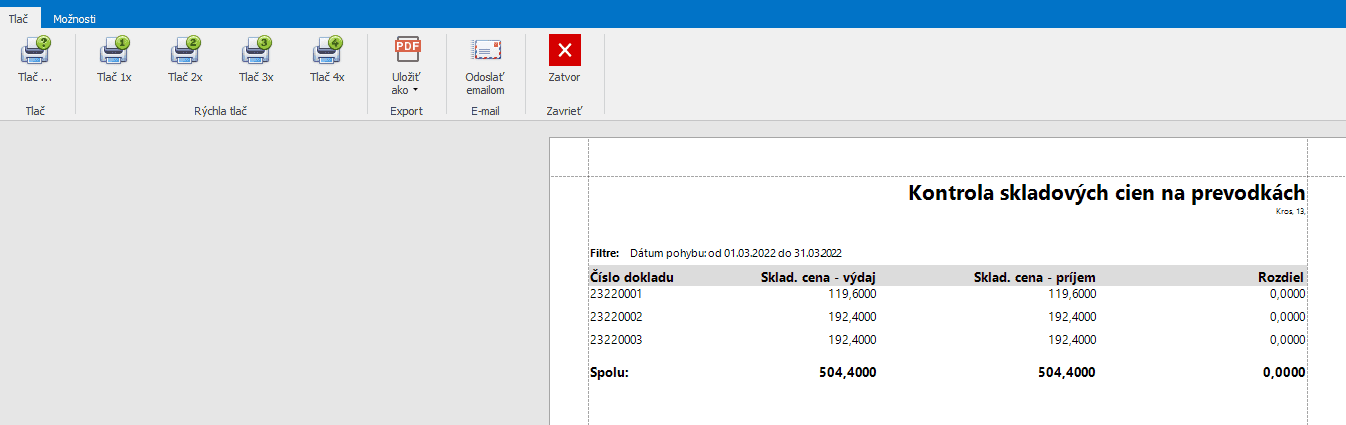This screenshot has height=425, width=1346.
Task: Select the Tlač 3x quick print icon
Action: [x=256, y=50]
